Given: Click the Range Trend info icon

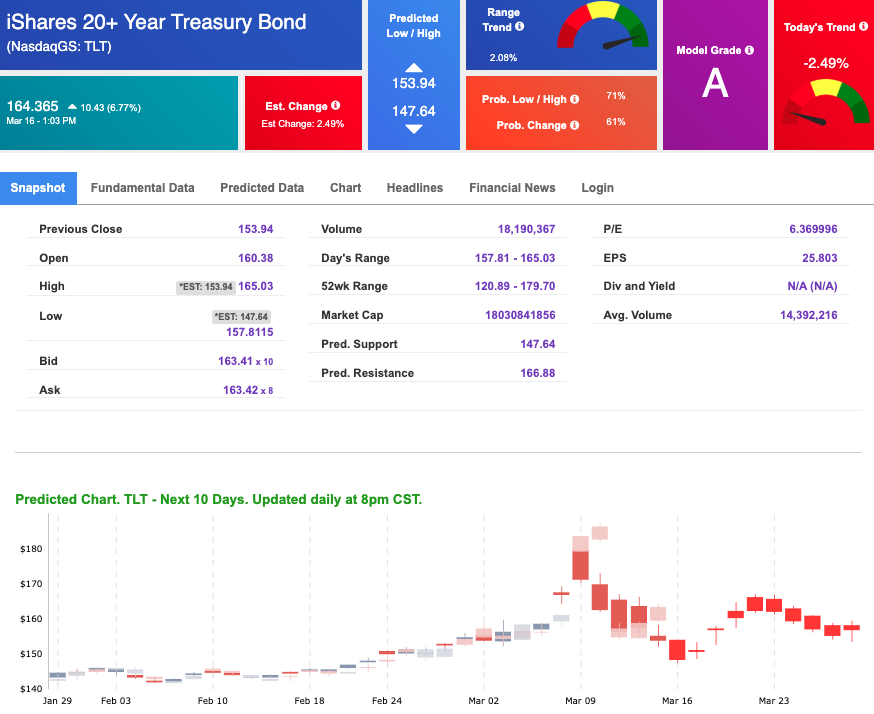Looking at the screenshot, I should point(519,26).
